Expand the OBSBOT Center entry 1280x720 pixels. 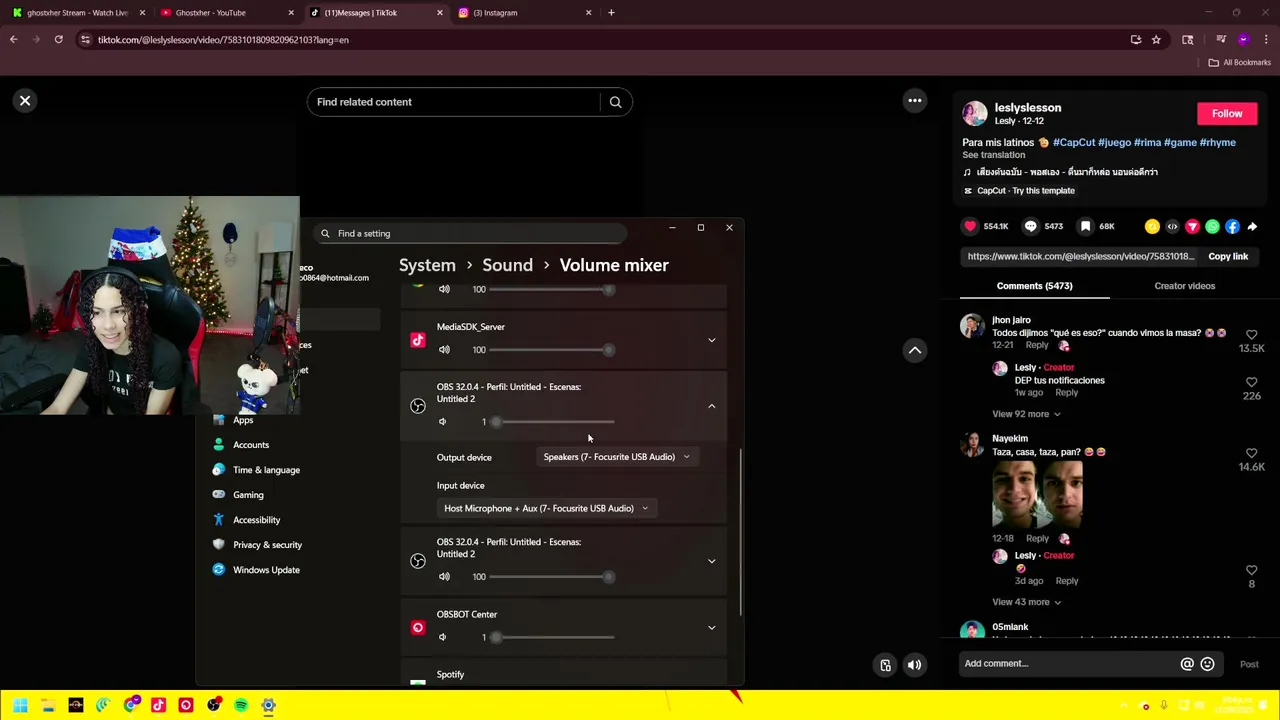[x=712, y=628]
